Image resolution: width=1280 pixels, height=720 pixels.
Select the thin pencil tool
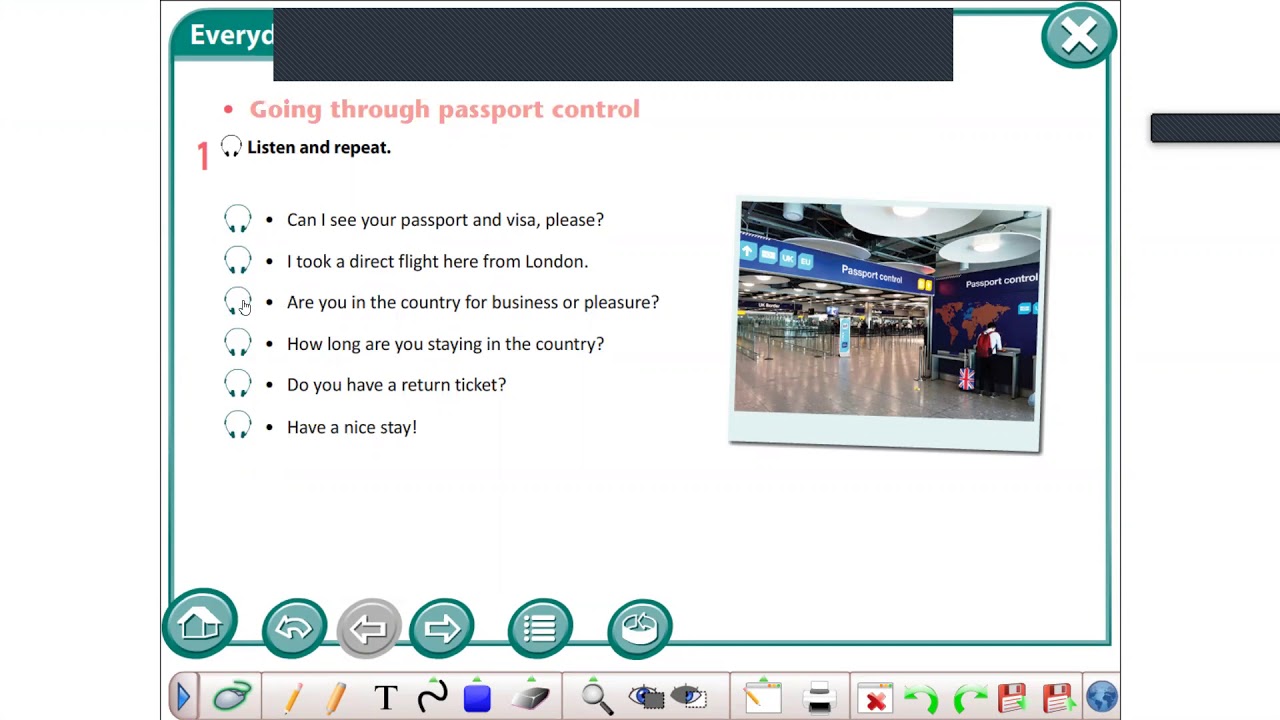click(x=292, y=697)
